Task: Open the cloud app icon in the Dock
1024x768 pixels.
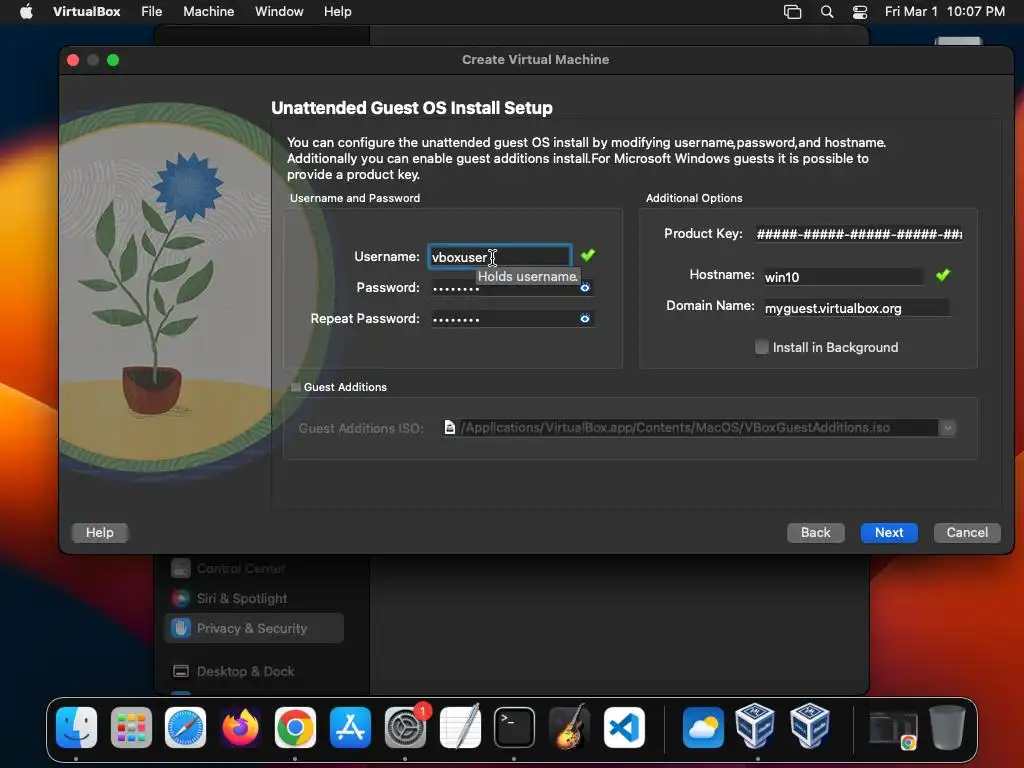Action: (x=703, y=727)
